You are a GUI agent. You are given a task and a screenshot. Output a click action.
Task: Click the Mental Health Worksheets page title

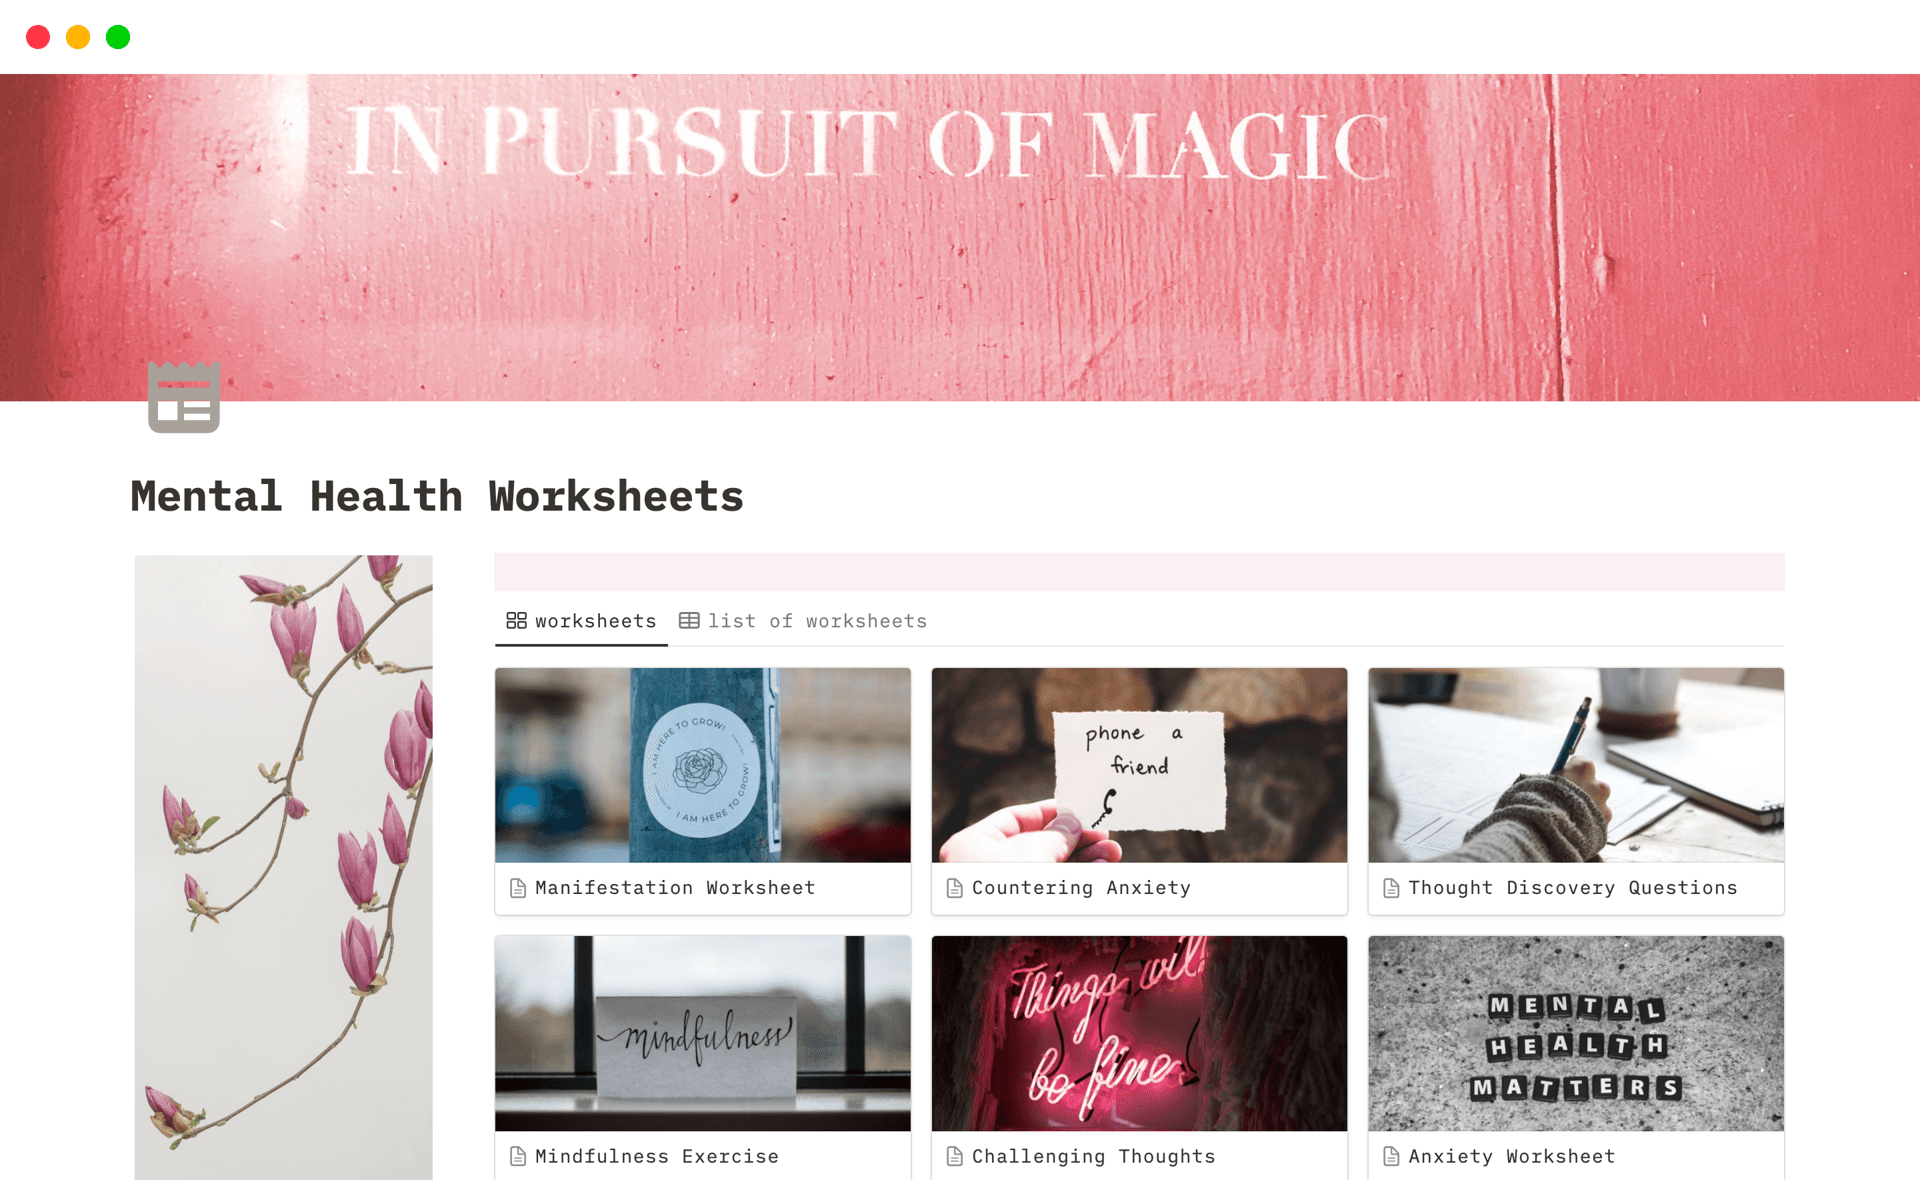437,496
